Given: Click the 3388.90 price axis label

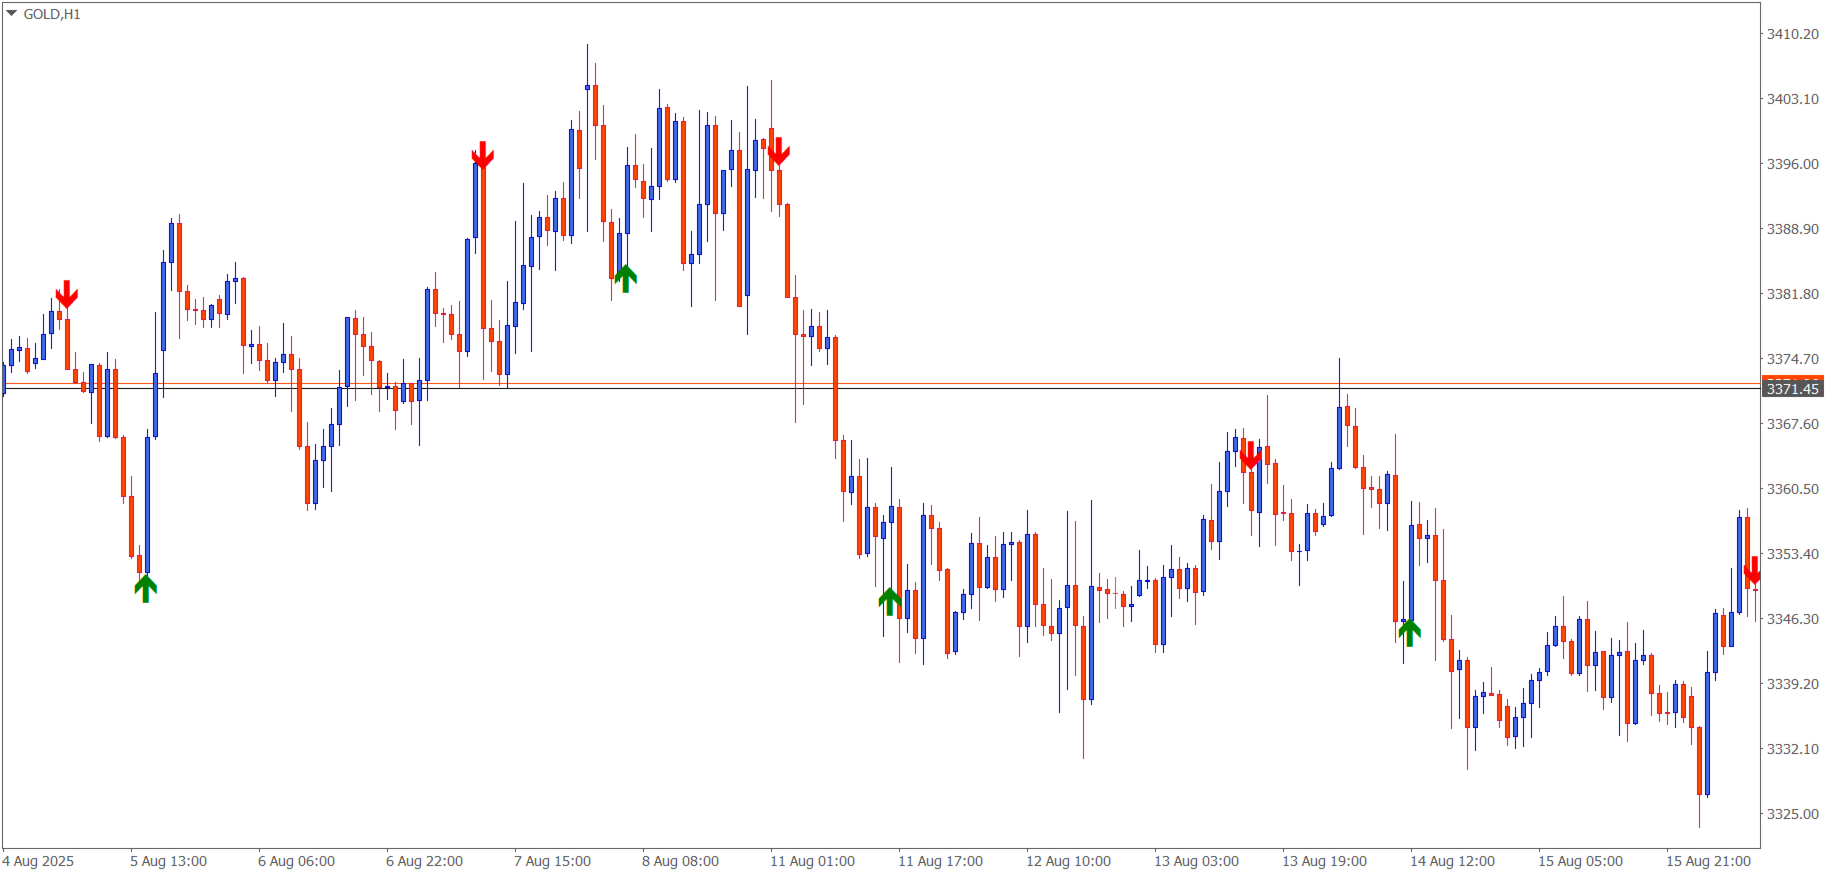Looking at the screenshot, I should 1792,229.
